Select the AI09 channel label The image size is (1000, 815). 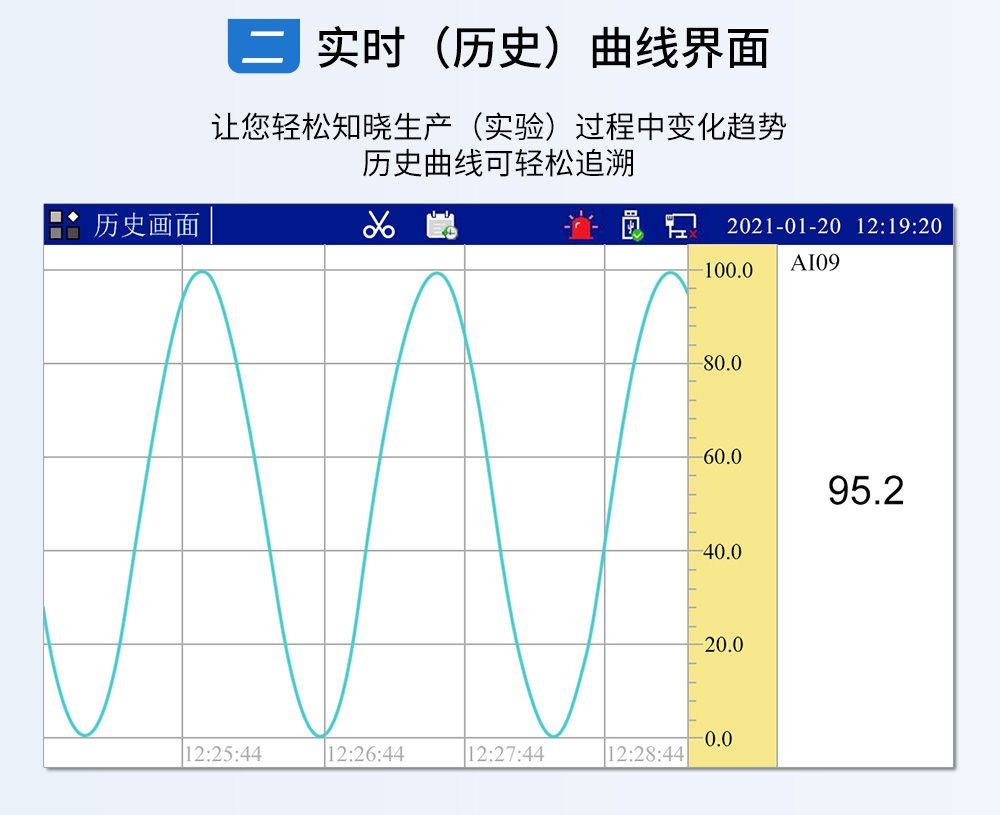point(814,264)
